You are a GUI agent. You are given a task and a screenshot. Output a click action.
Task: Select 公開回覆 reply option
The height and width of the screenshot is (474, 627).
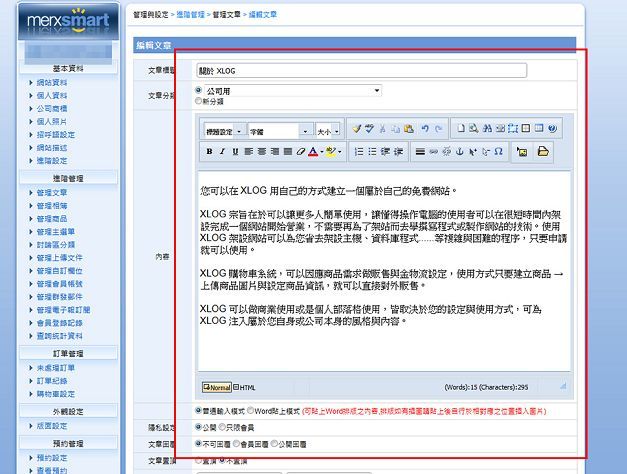[x=274, y=444]
